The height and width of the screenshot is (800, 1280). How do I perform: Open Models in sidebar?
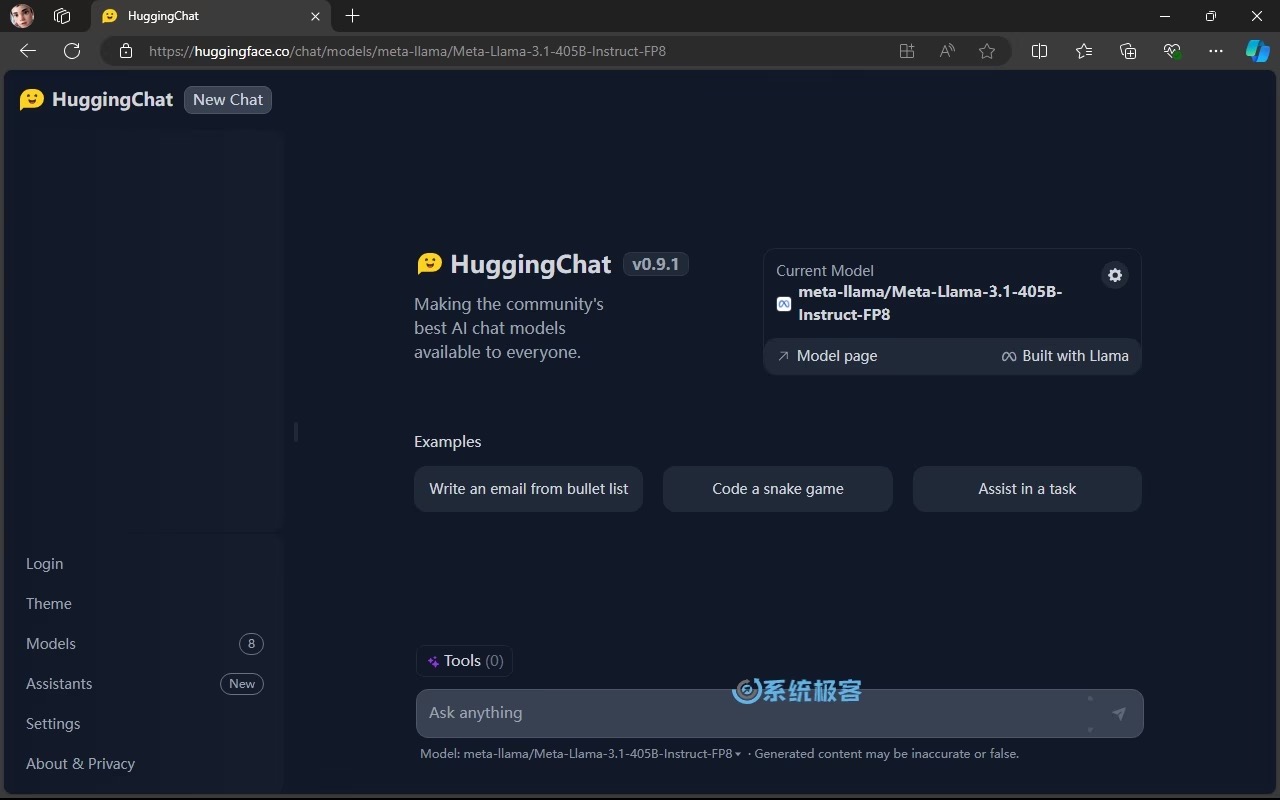pos(145,644)
